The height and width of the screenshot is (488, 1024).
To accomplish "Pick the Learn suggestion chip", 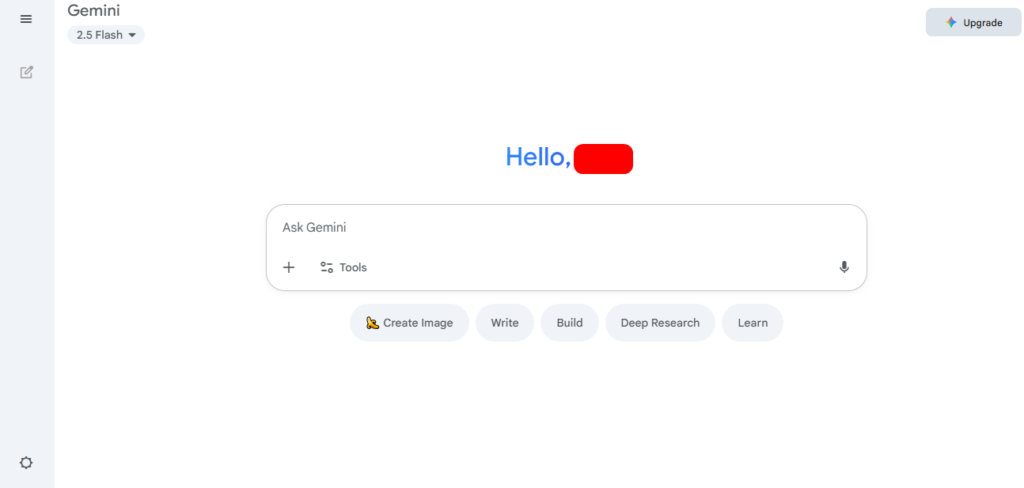I will pos(753,323).
